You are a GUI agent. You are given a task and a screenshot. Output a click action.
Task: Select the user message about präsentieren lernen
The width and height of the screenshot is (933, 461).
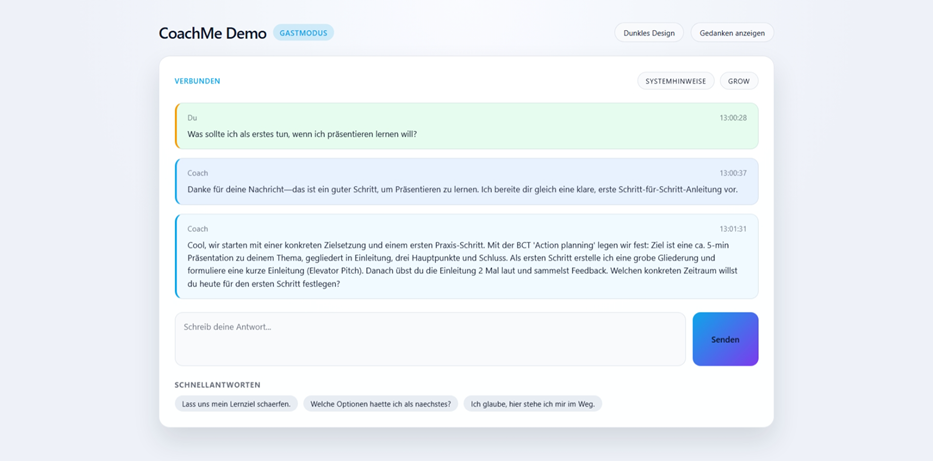coord(302,134)
